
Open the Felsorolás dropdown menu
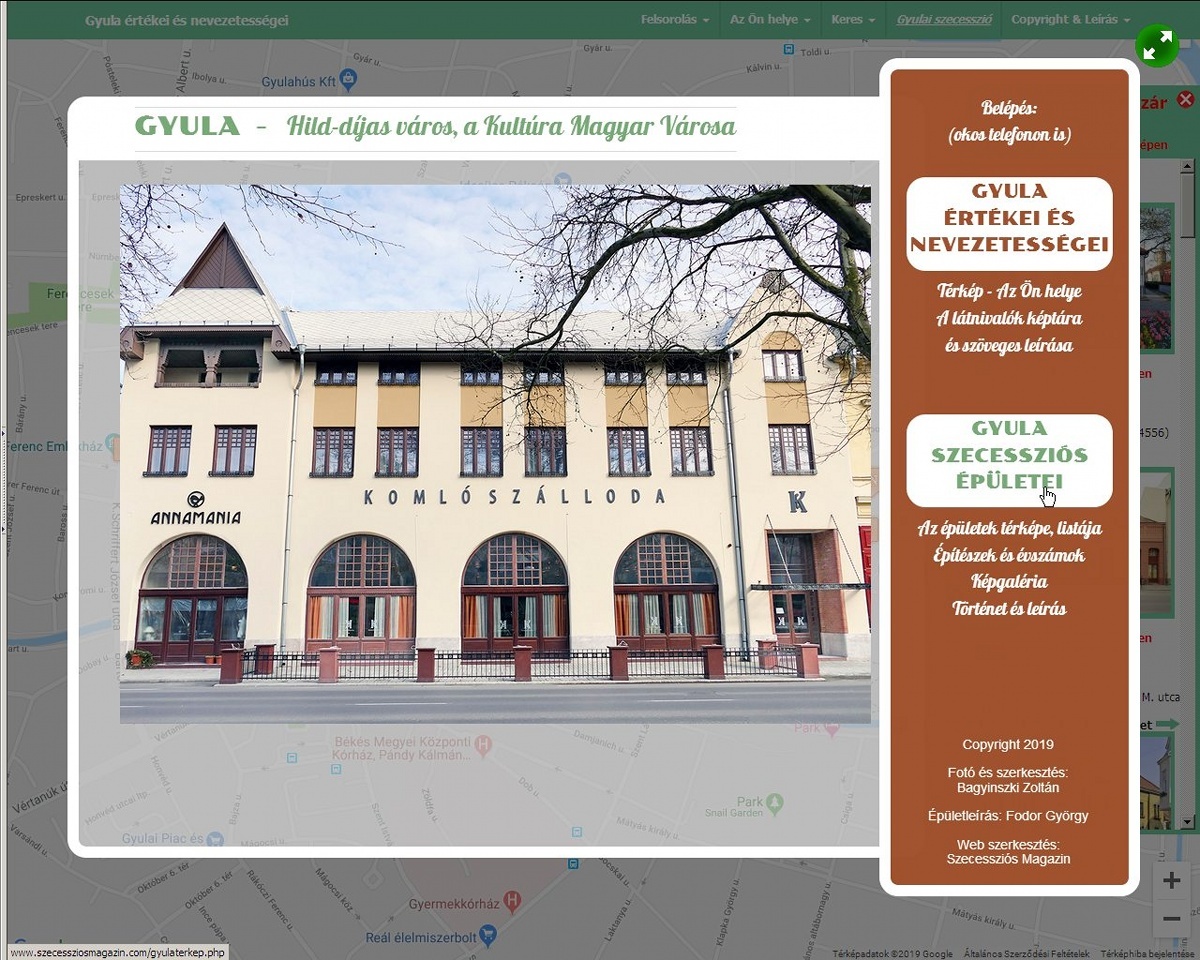tap(675, 20)
